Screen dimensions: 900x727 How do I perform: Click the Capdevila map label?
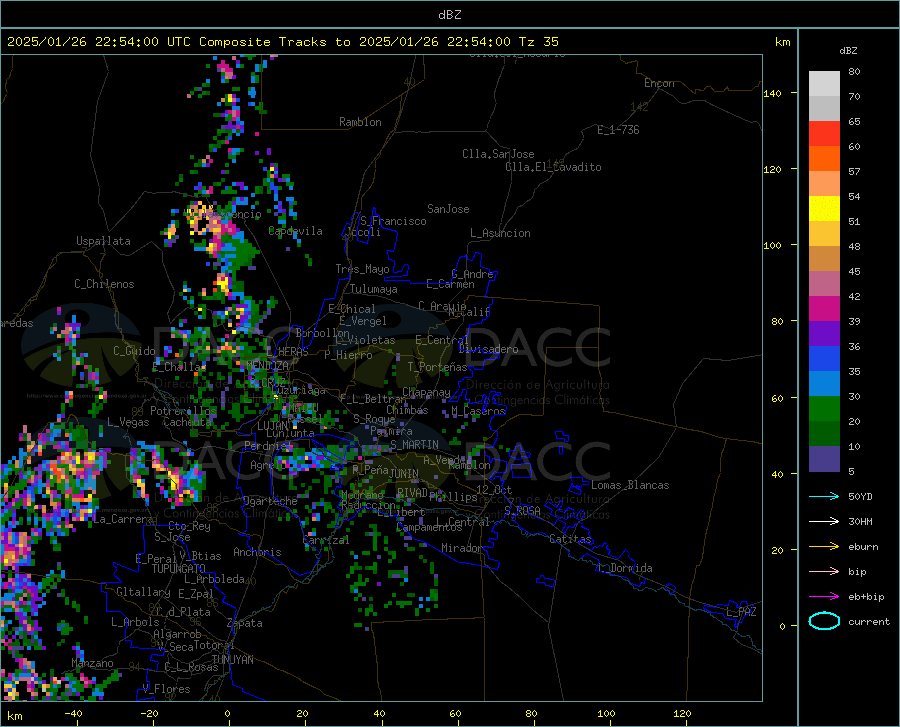click(296, 231)
